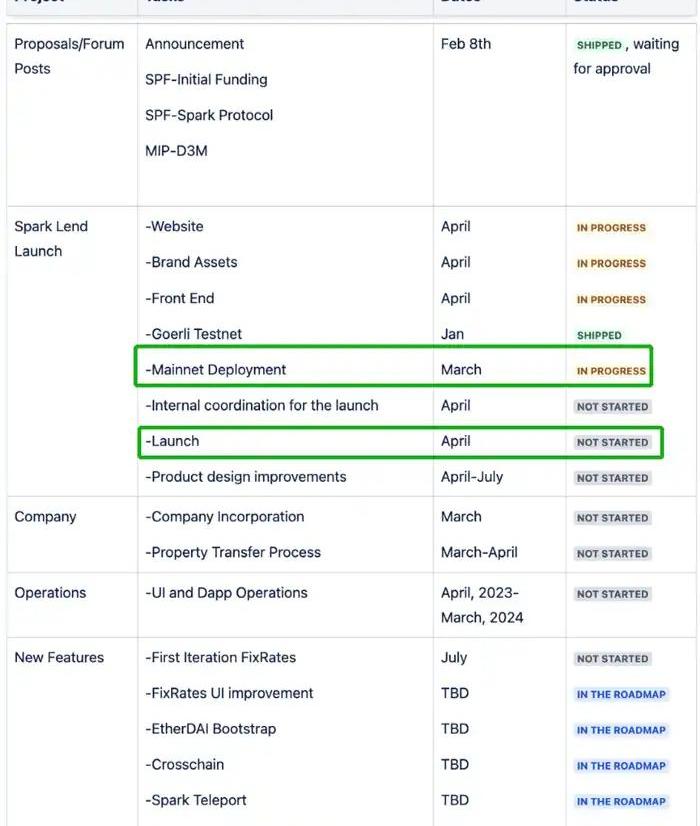Select the First Iteration FixRates task
700x826 pixels.
(x=221, y=658)
